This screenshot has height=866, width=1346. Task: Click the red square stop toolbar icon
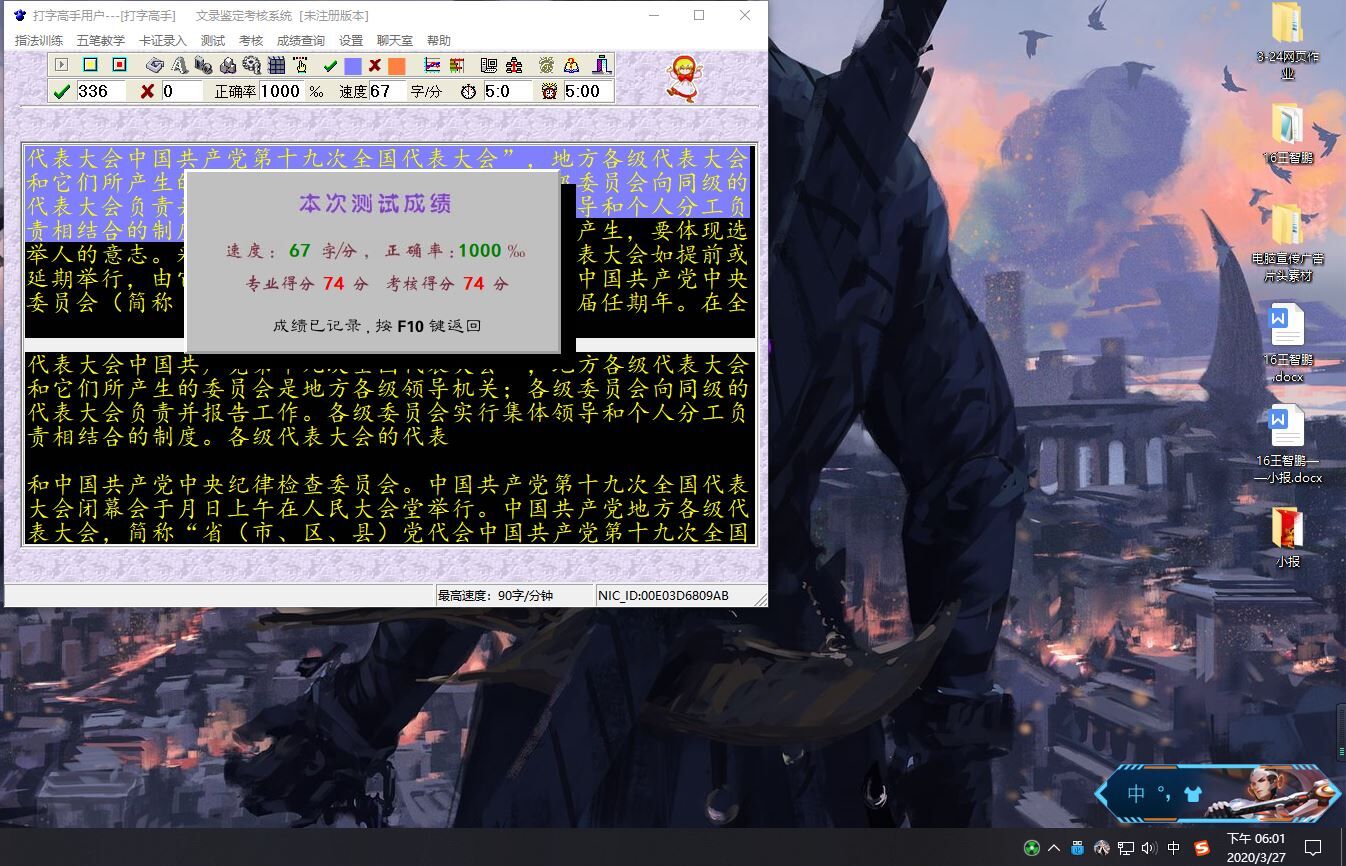pos(119,65)
